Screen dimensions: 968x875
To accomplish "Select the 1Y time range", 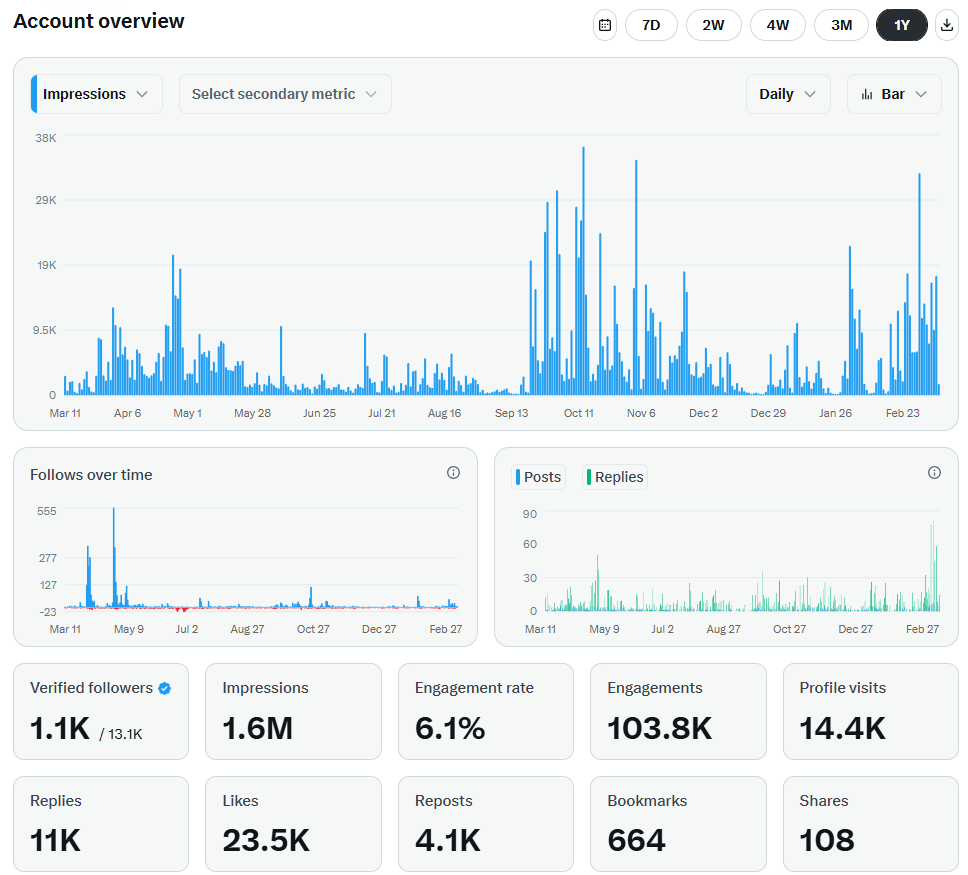I will tap(901, 25).
